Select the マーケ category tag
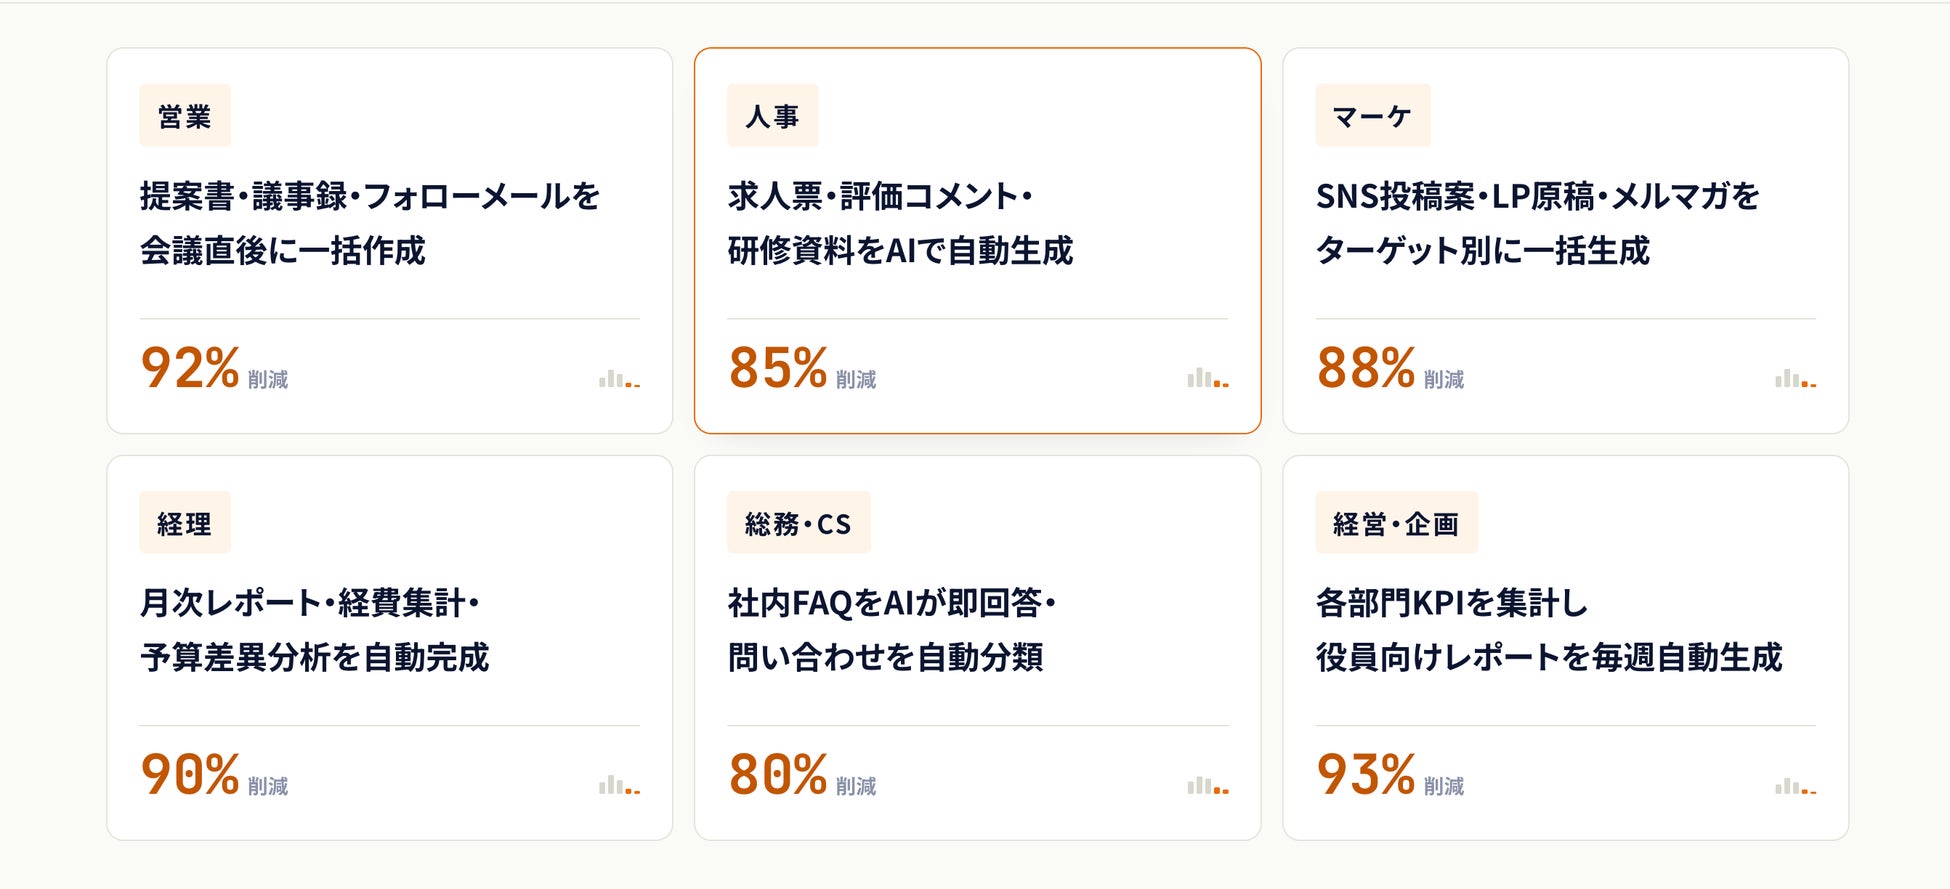Viewport: 1950px width, 889px height. pyautogui.click(x=1373, y=116)
